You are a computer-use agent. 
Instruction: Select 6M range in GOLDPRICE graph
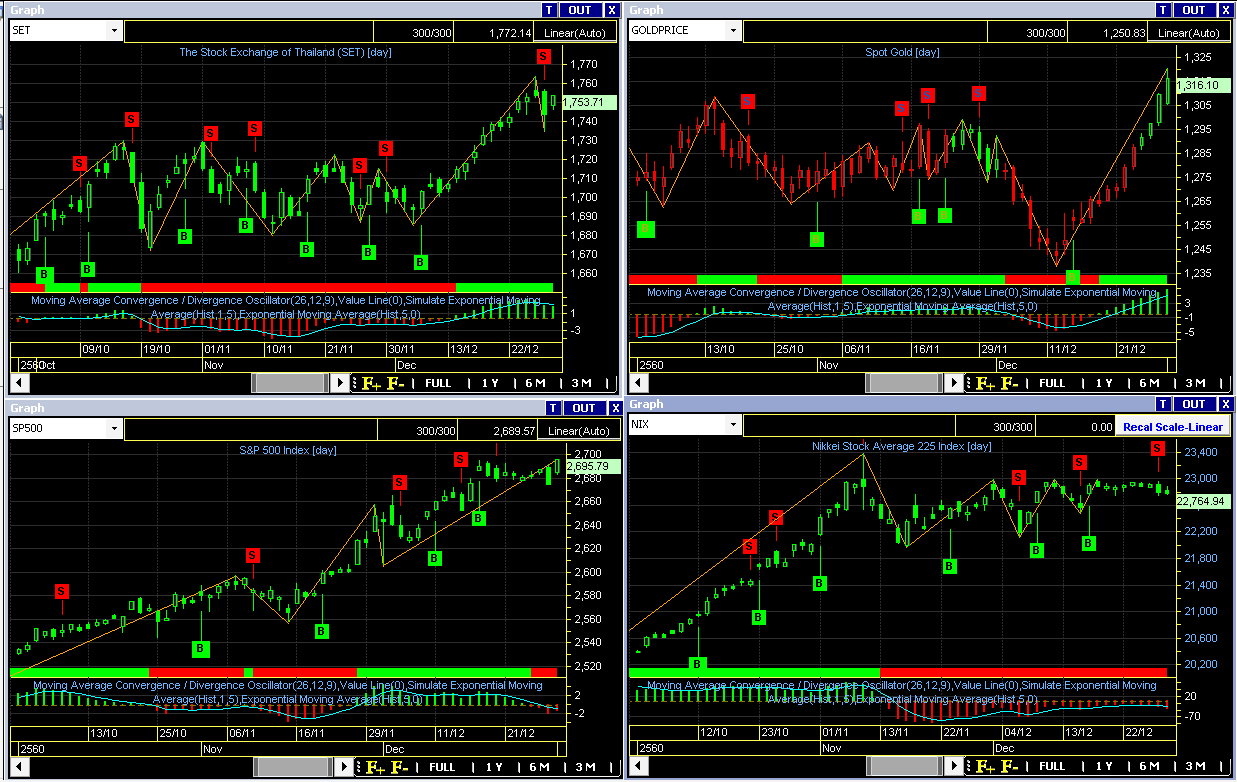tap(1150, 383)
